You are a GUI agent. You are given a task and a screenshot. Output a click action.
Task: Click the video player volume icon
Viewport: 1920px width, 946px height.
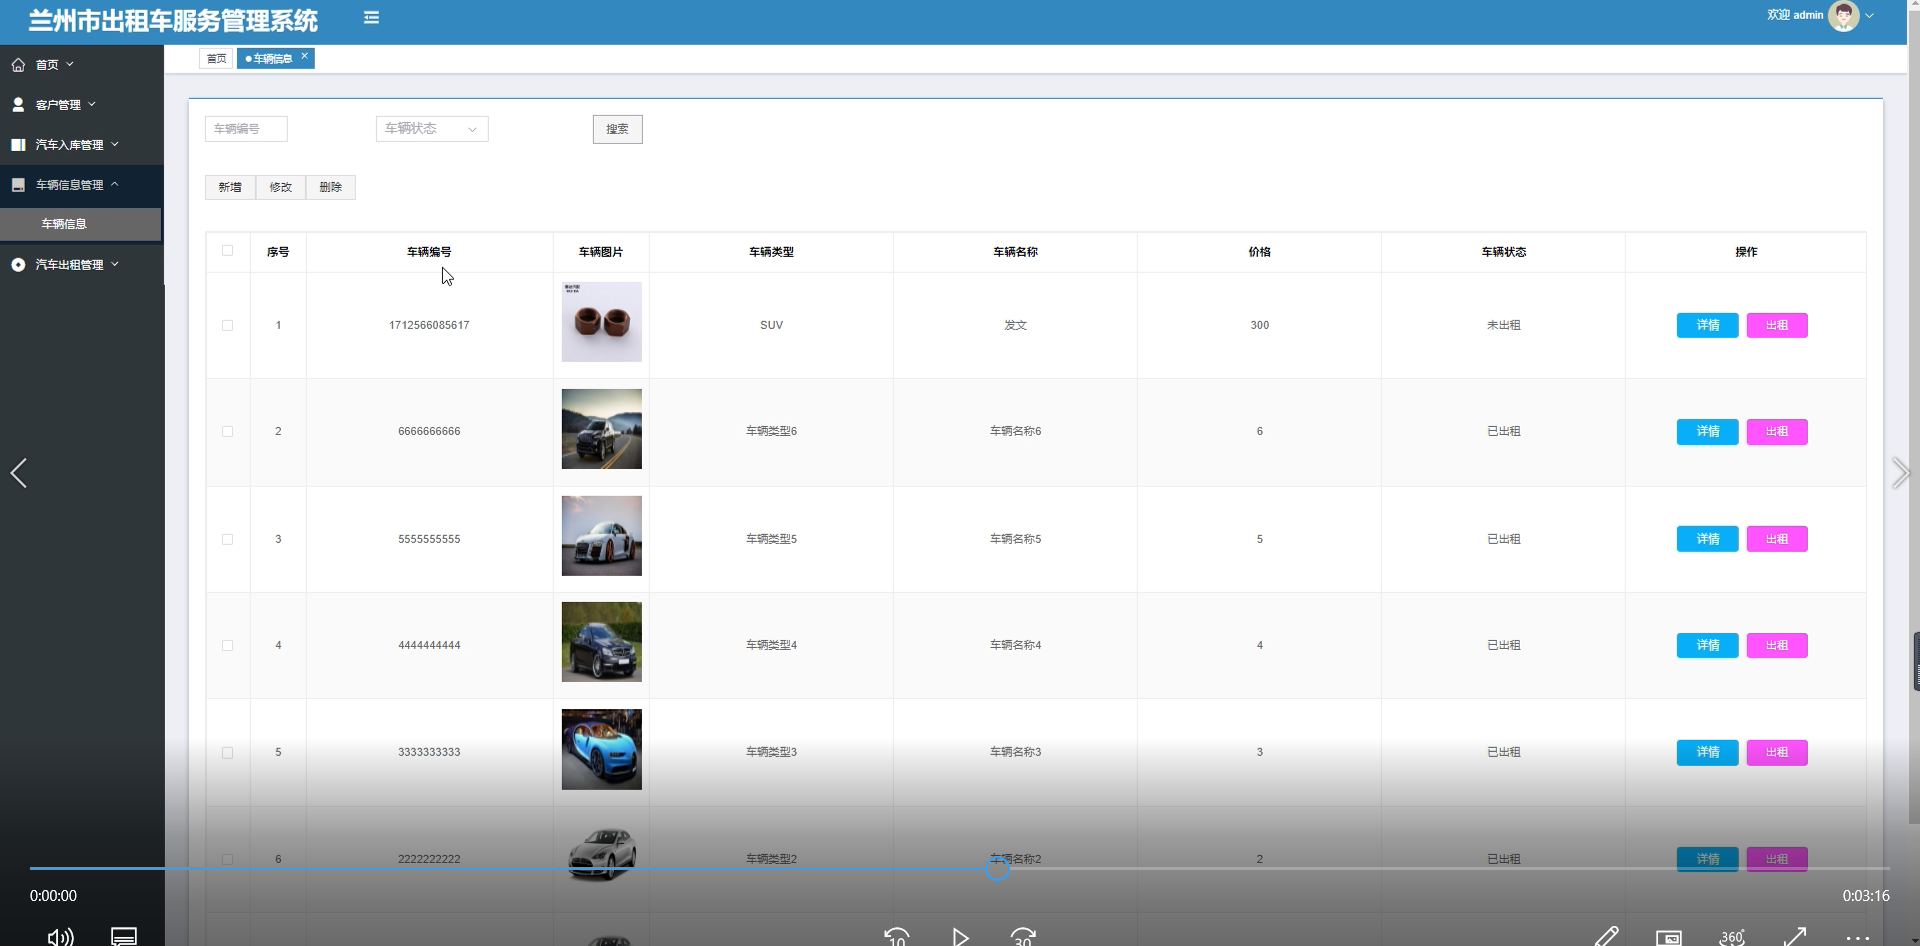coord(60,937)
